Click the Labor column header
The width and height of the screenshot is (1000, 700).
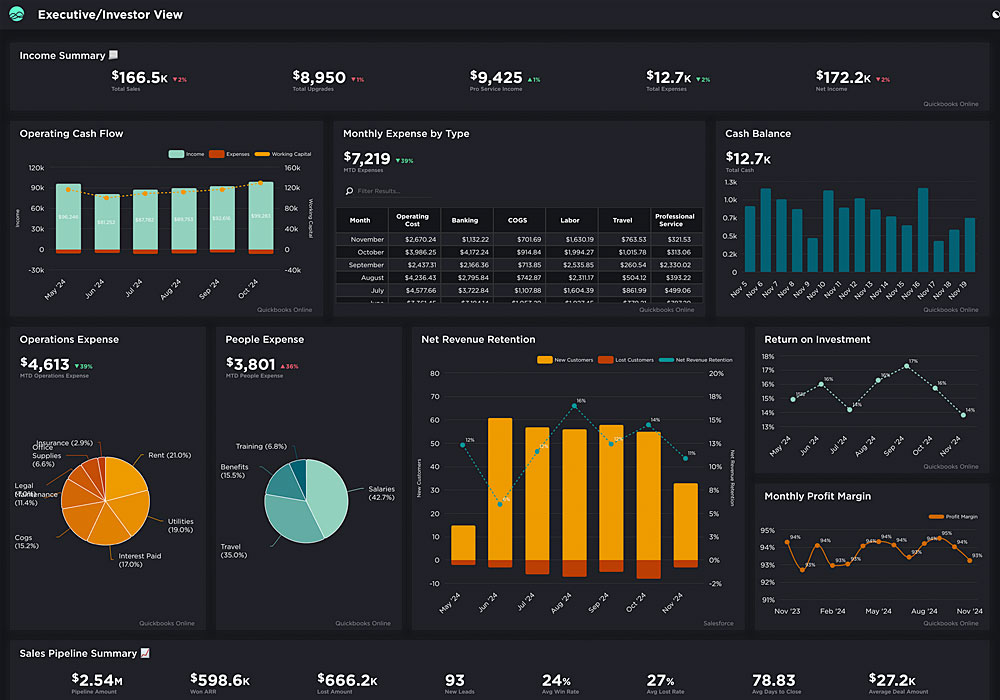click(x=571, y=220)
